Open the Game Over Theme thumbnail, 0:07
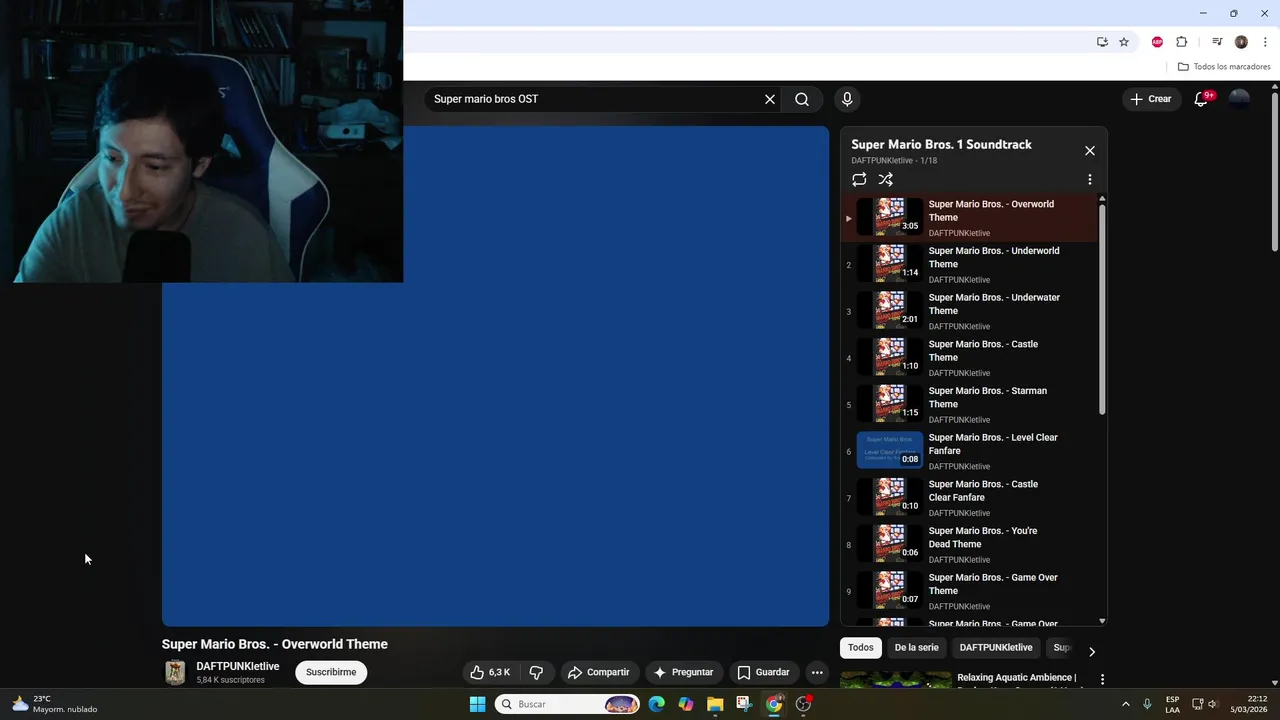The width and height of the screenshot is (1280, 720). 890,591
